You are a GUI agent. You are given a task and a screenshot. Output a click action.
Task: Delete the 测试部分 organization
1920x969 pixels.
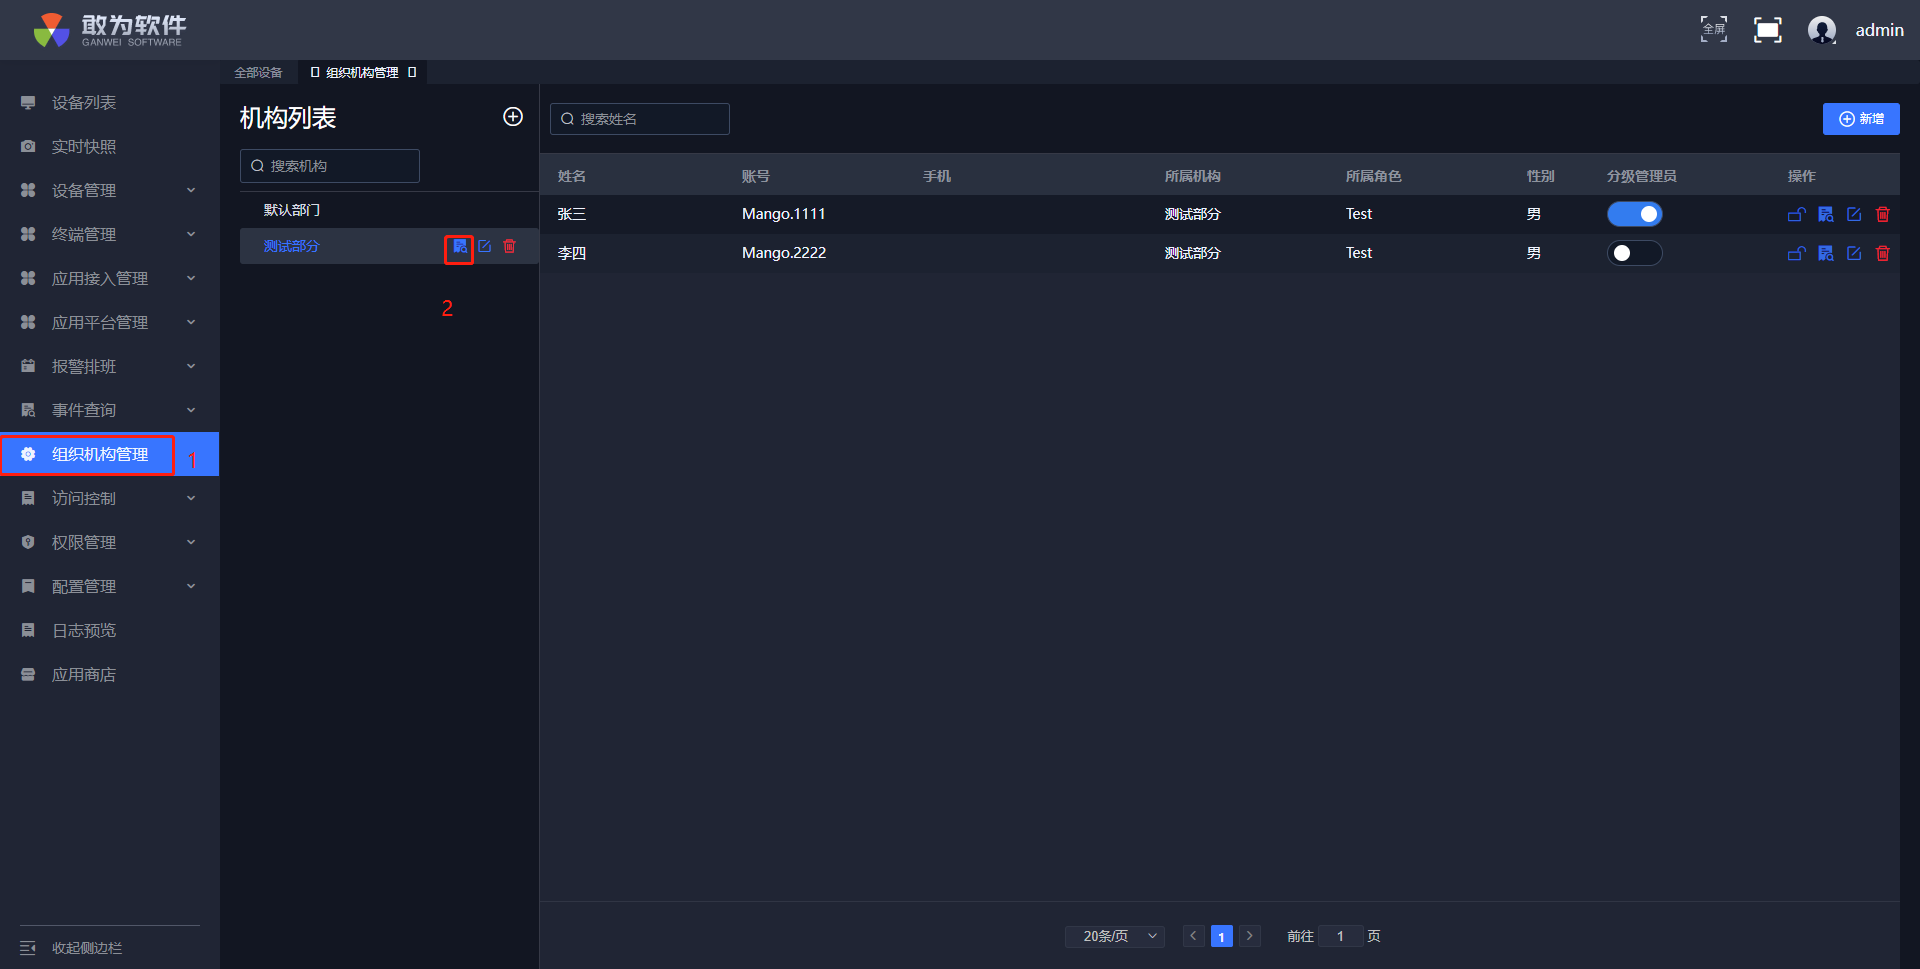510,246
